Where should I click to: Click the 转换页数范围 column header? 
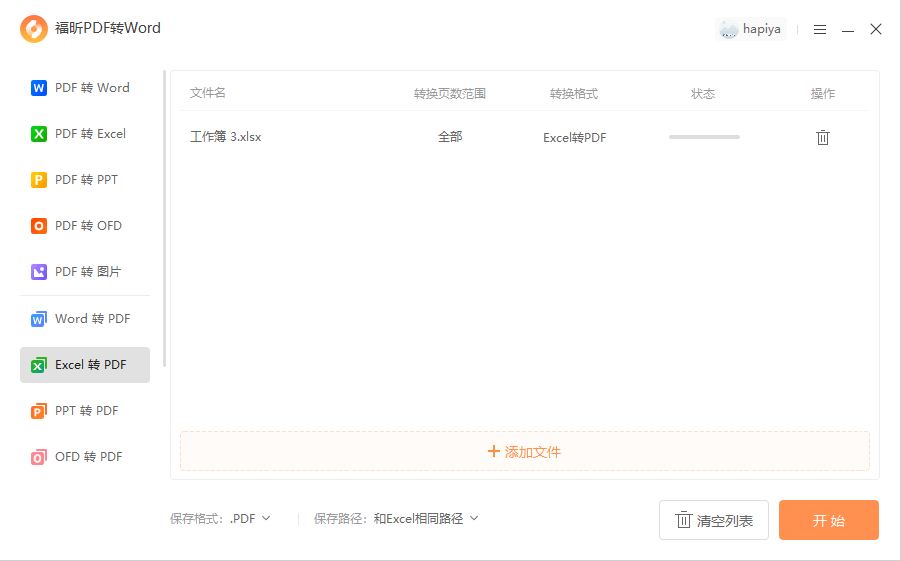(450, 94)
